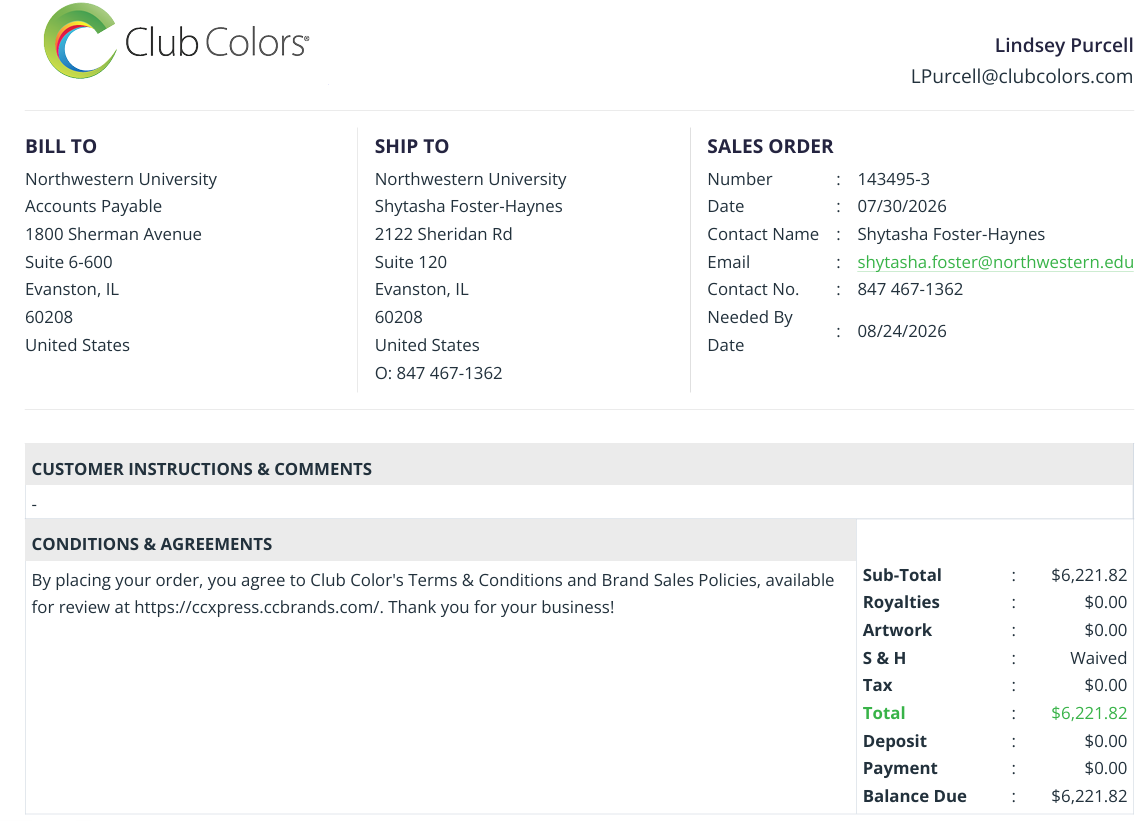The image size is (1142, 821).
Task: Select the Sub-Total amount $6,221.82
Action: click(1089, 576)
